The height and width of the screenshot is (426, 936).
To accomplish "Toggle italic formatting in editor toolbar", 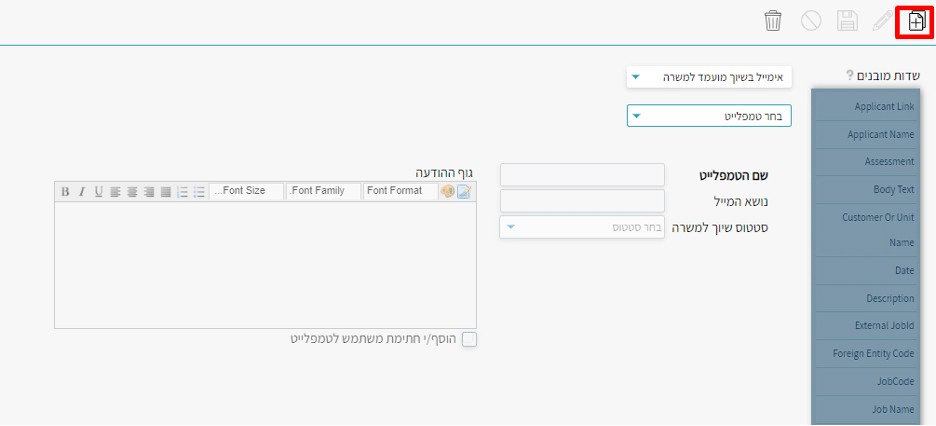I will [82, 191].
